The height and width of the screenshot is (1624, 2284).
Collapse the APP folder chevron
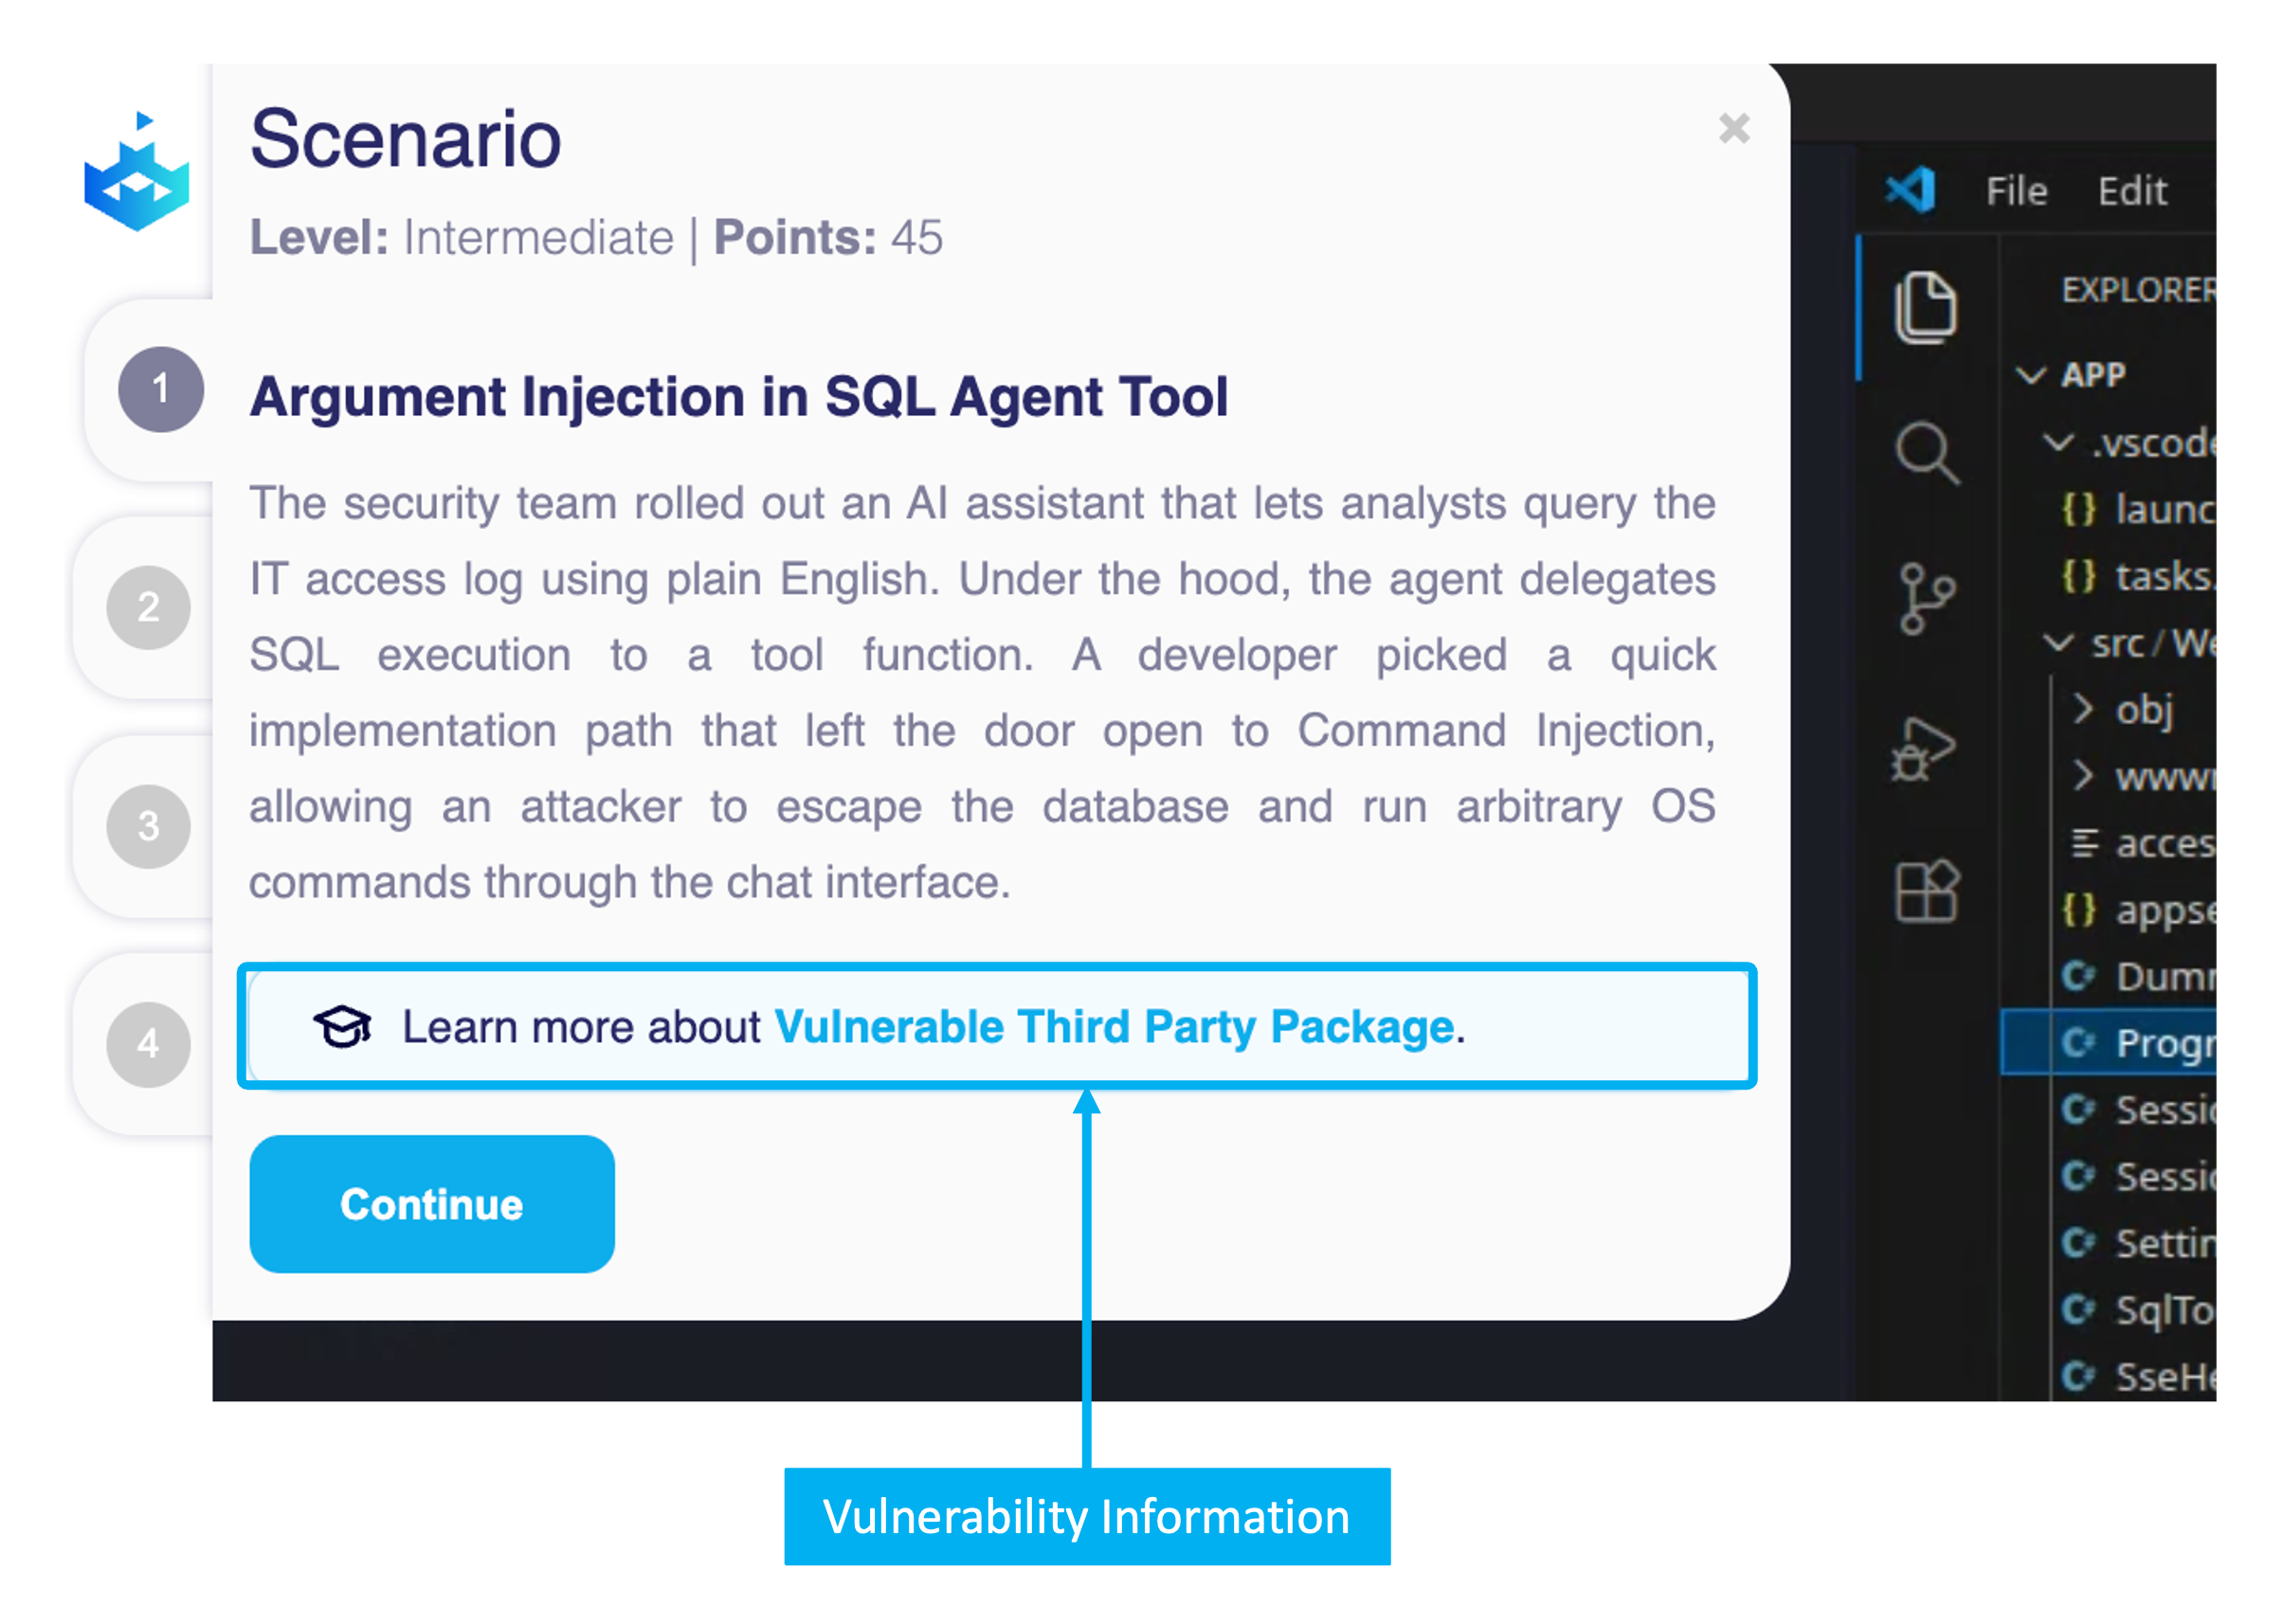(x=2030, y=375)
